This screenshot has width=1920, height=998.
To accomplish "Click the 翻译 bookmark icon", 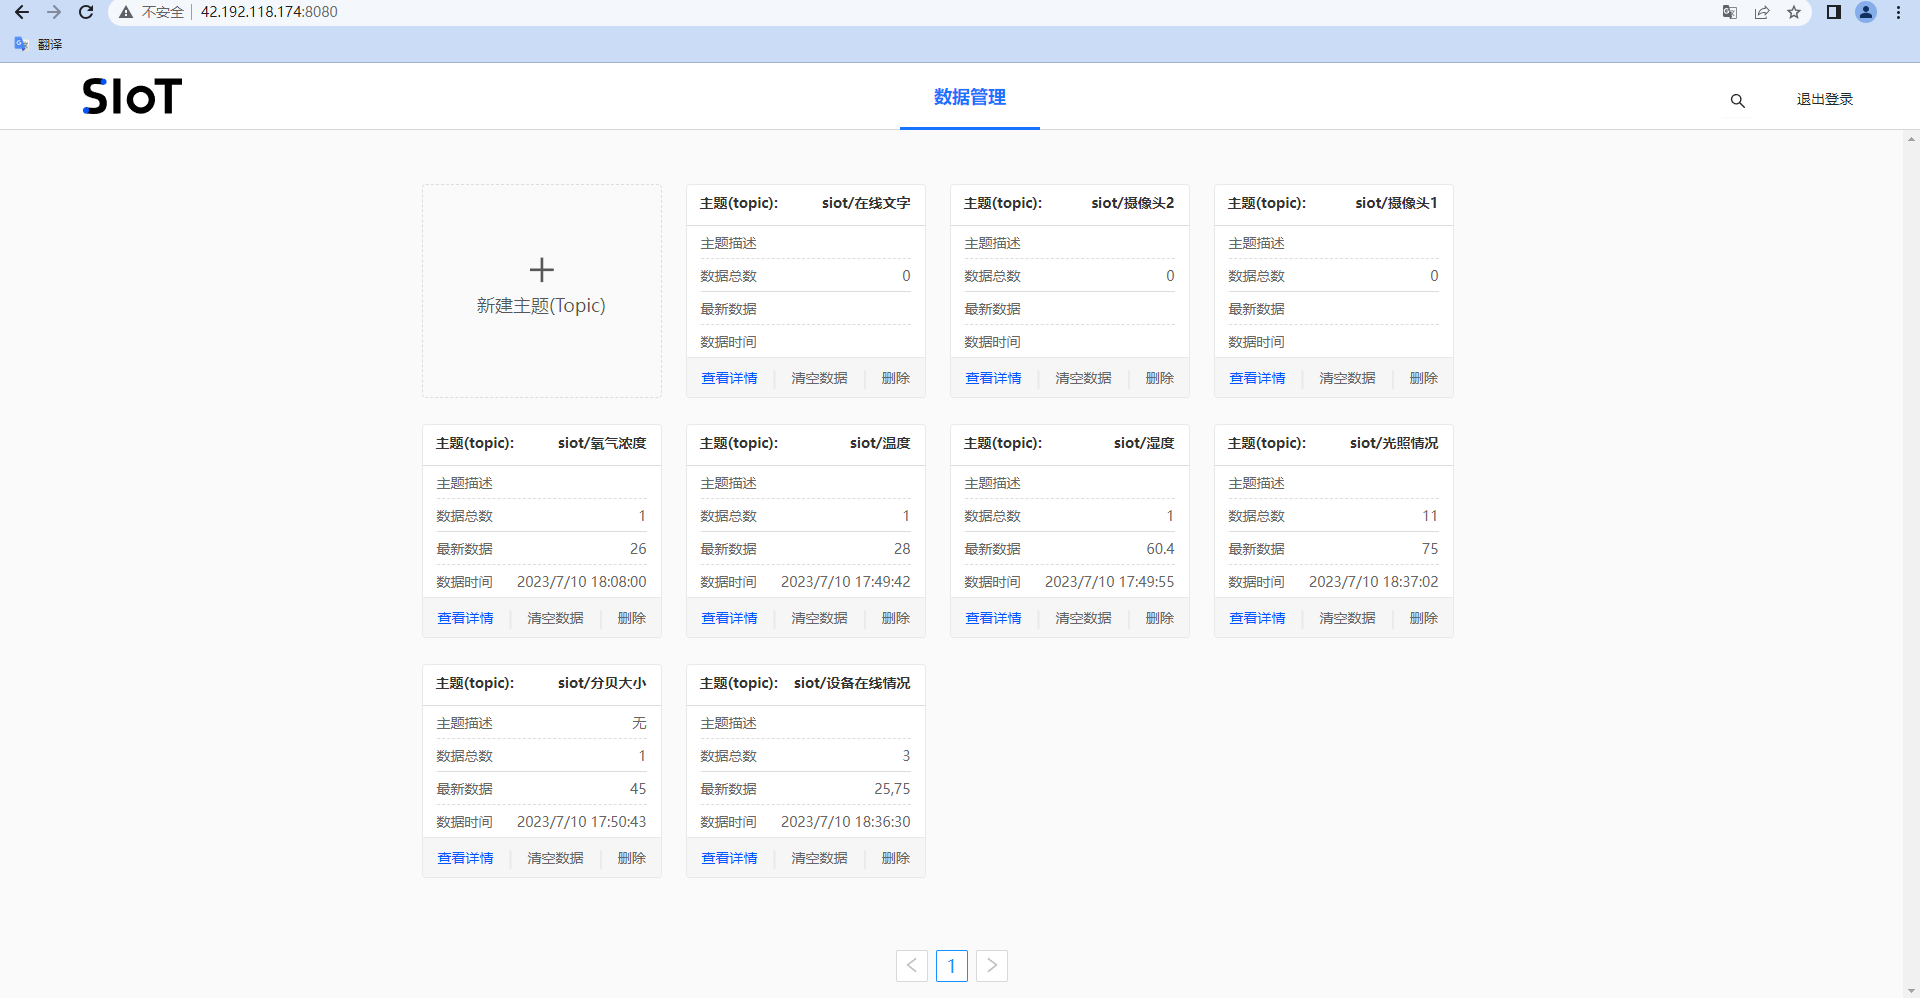I will click(x=21, y=44).
